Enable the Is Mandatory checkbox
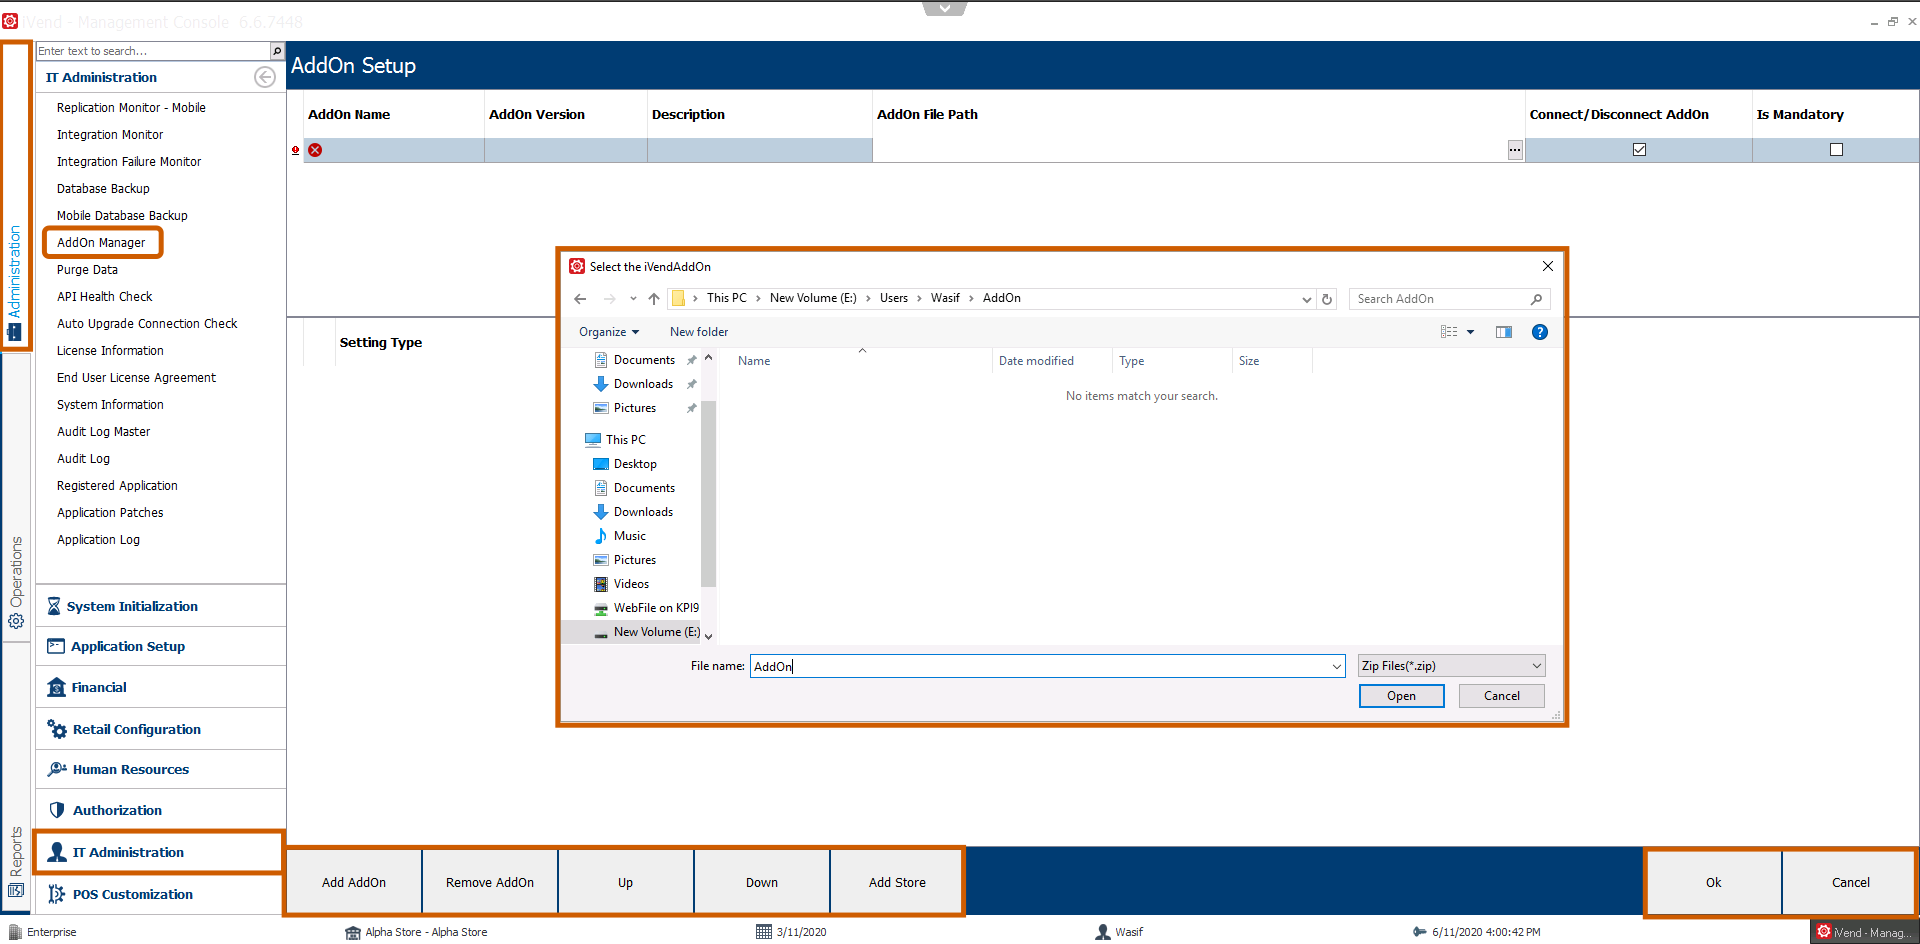This screenshot has width=1920, height=944. [1836, 150]
